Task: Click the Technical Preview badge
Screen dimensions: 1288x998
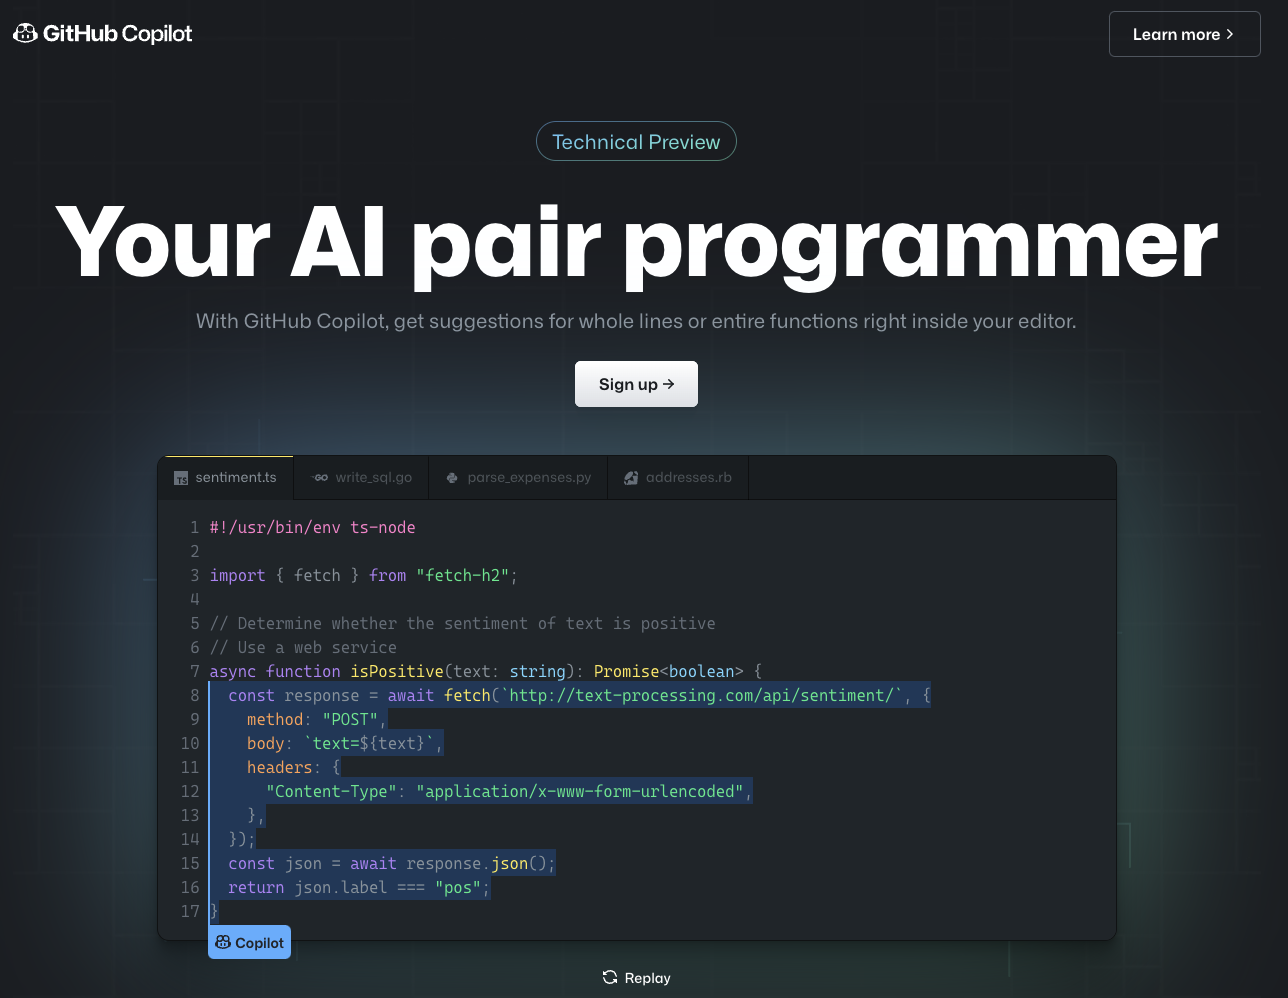Action: coord(636,142)
